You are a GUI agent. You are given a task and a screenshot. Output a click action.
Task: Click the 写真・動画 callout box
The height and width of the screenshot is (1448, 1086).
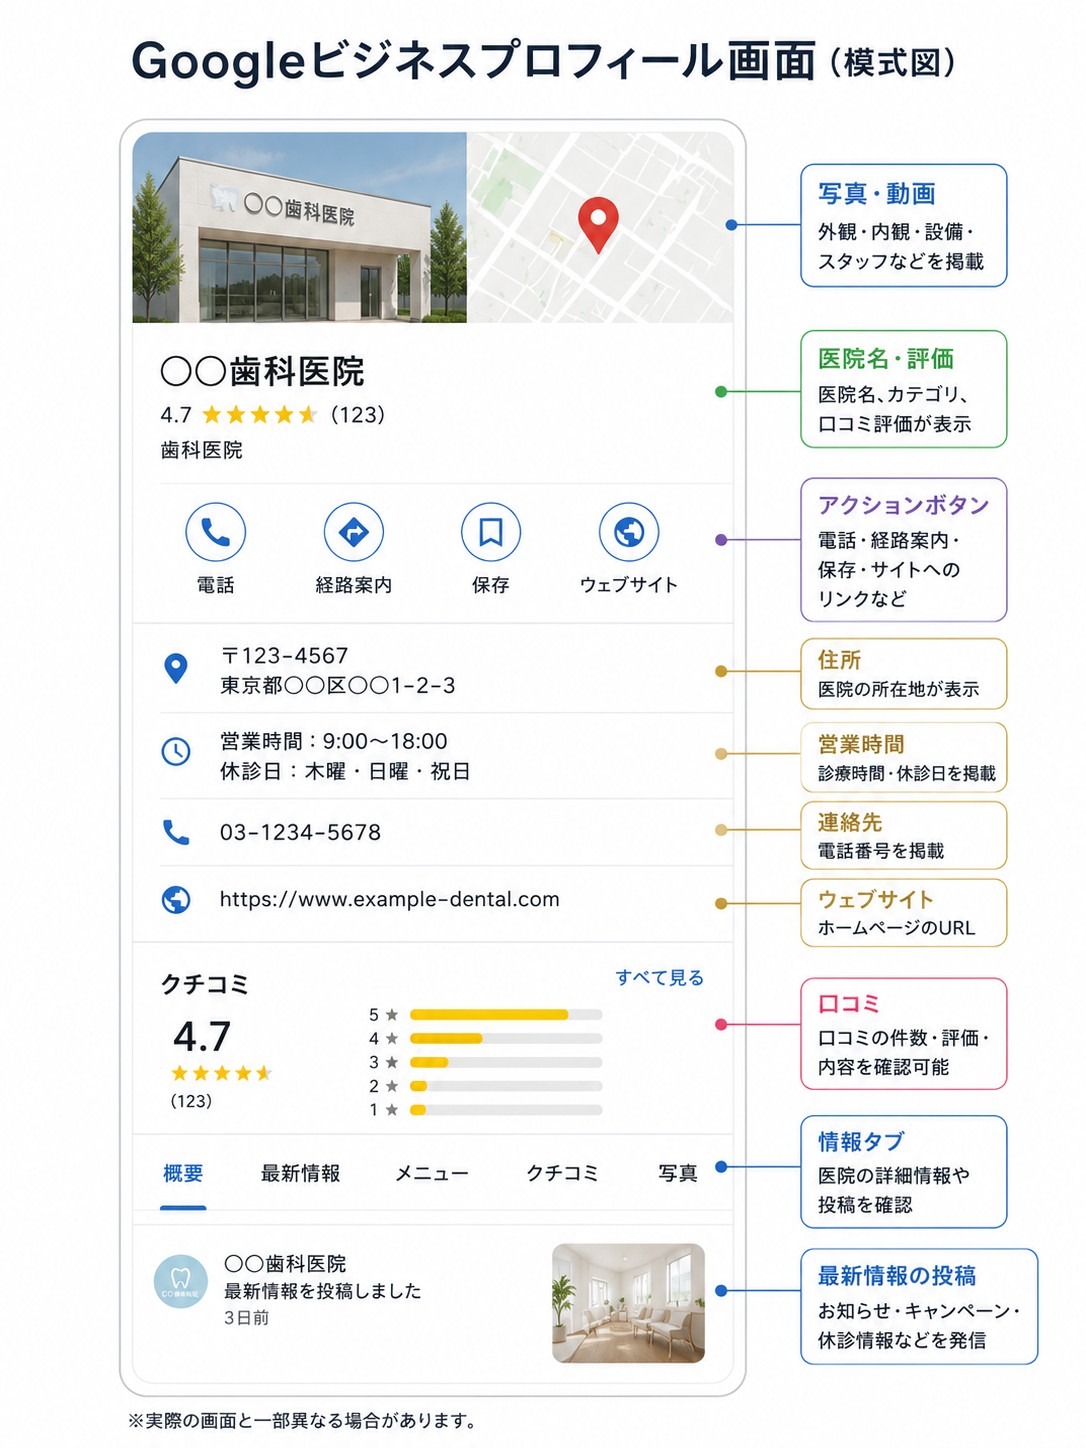(904, 226)
